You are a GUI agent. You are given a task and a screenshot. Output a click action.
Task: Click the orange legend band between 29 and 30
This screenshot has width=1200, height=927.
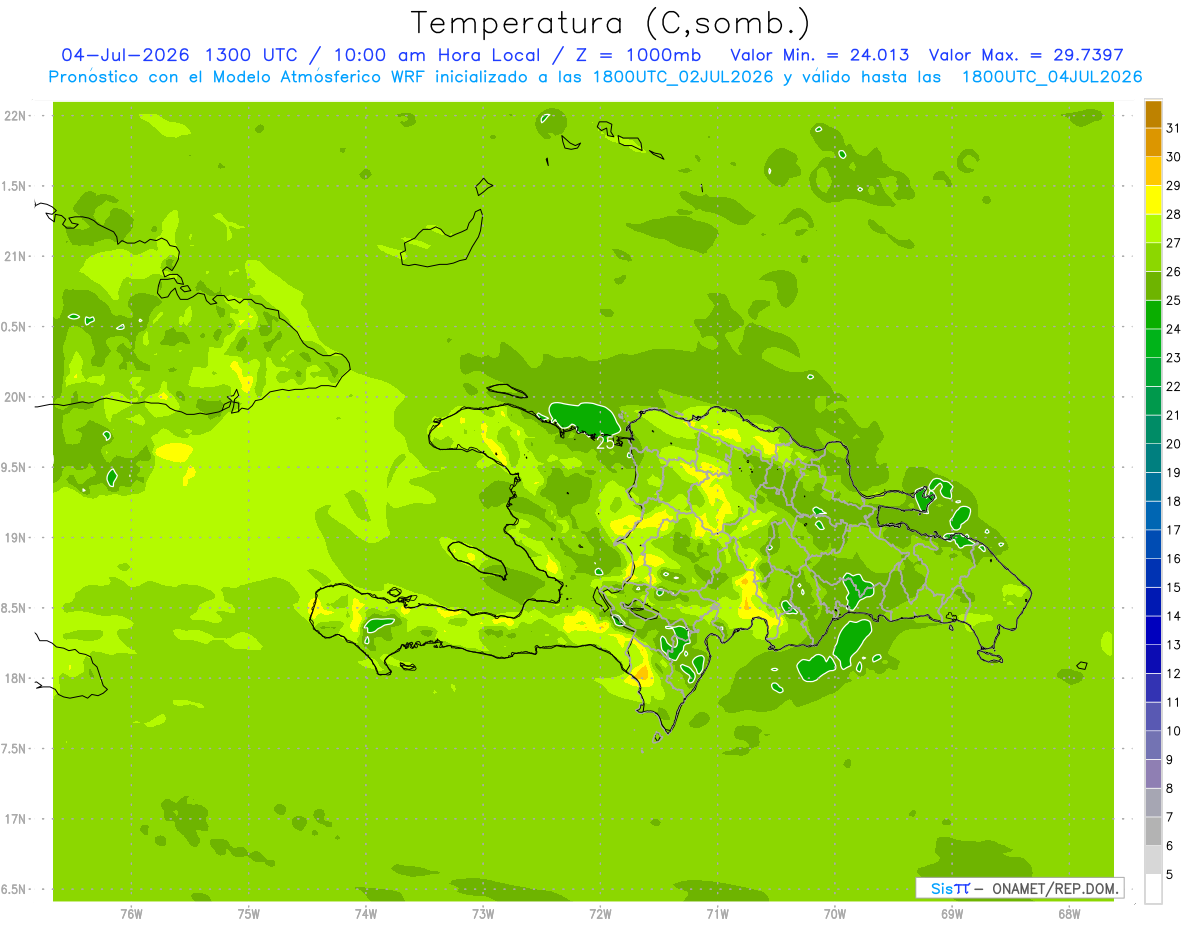pos(1153,171)
